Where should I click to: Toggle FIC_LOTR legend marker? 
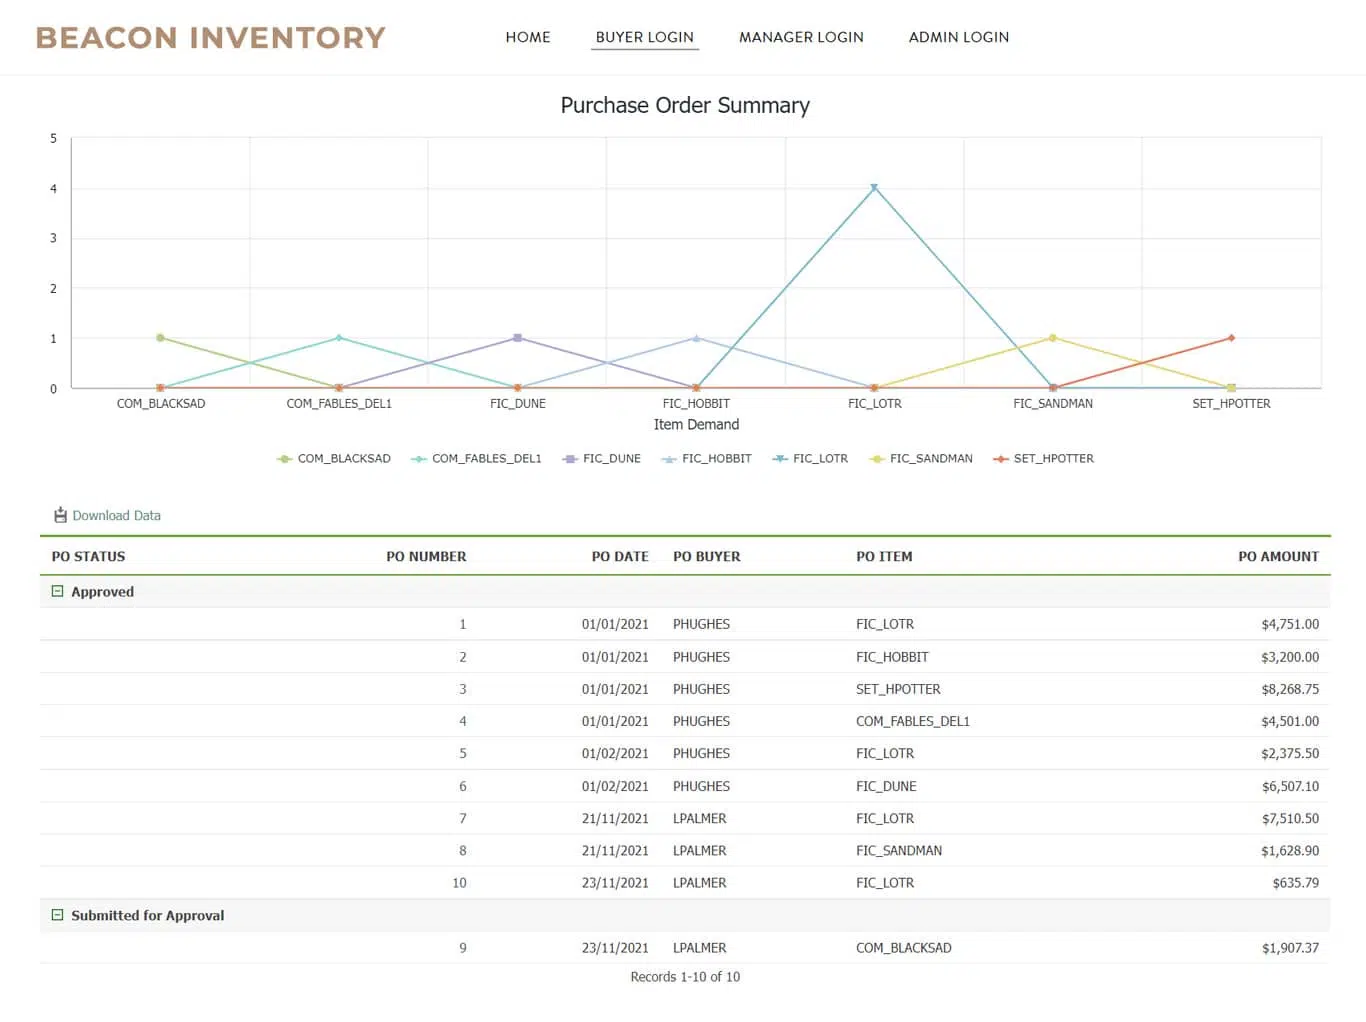pos(780,459)
